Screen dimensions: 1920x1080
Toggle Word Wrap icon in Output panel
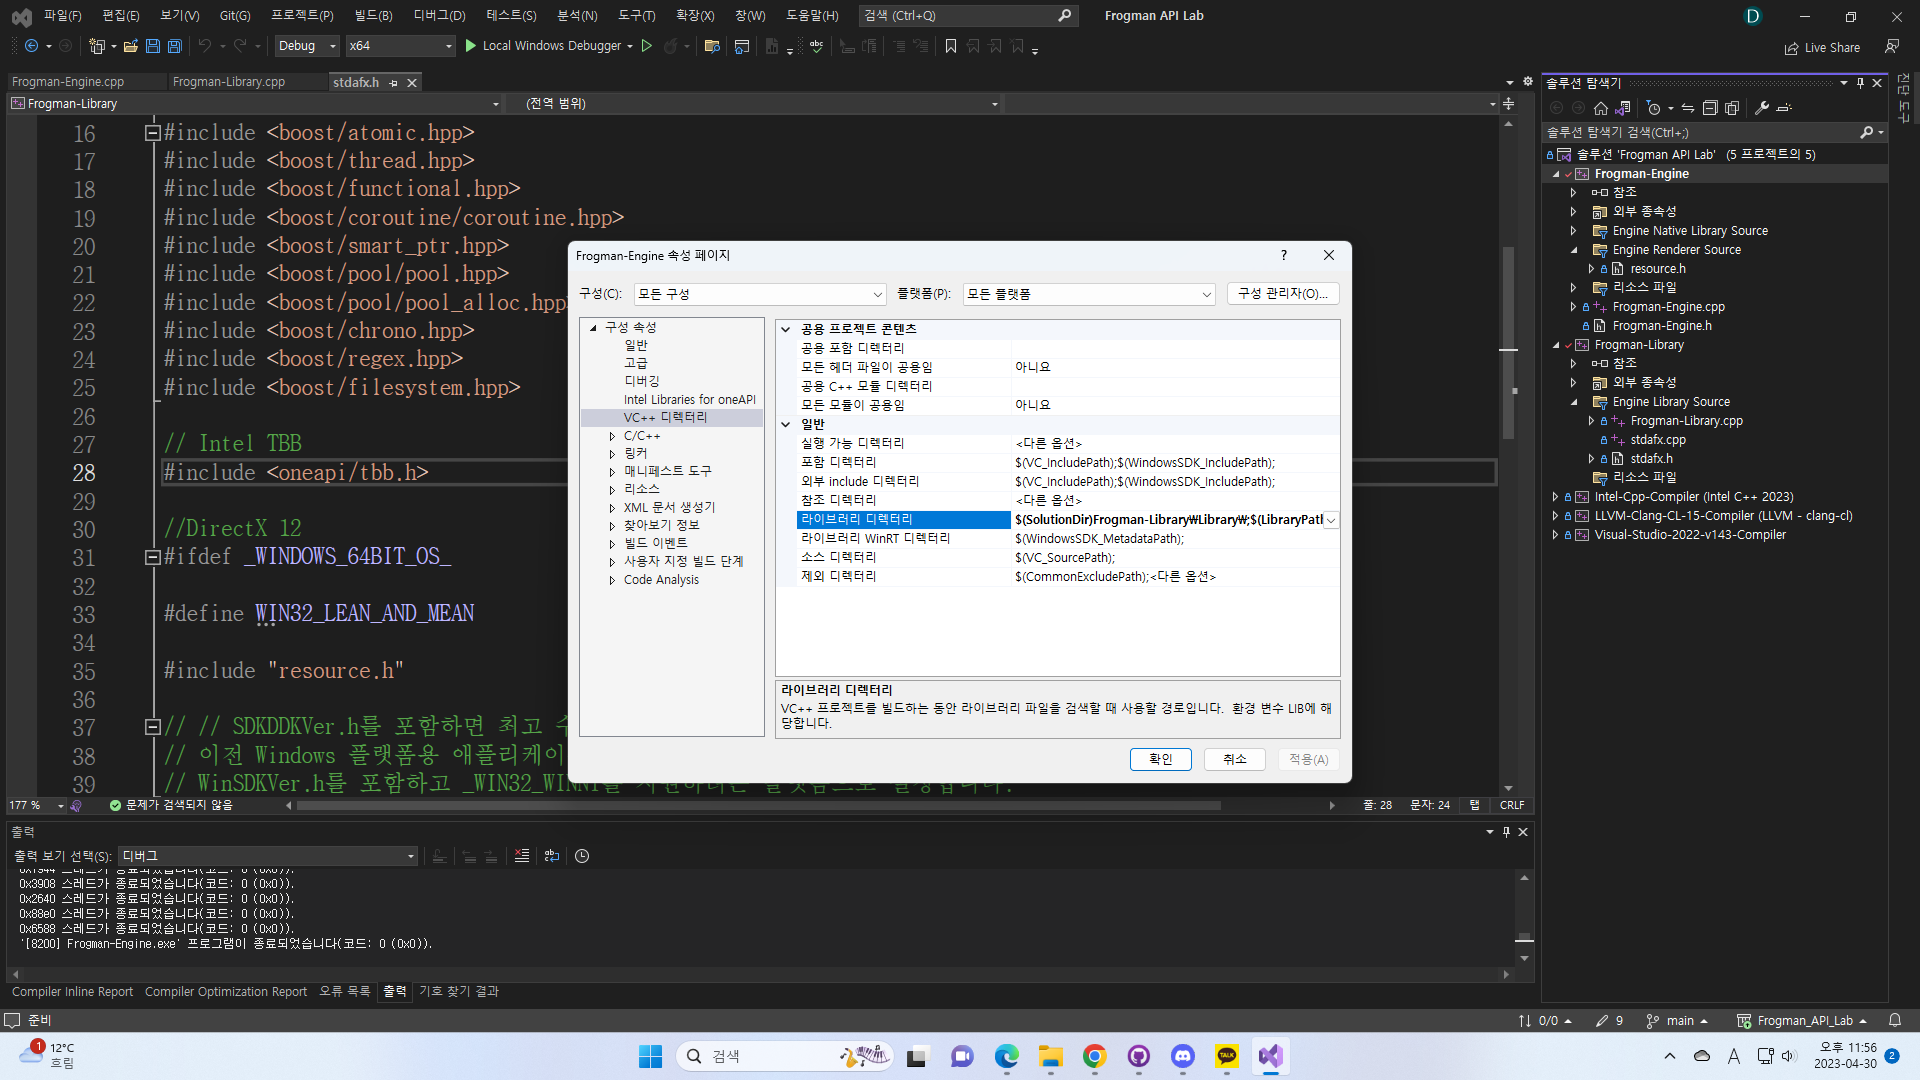(x=552, y=856)
